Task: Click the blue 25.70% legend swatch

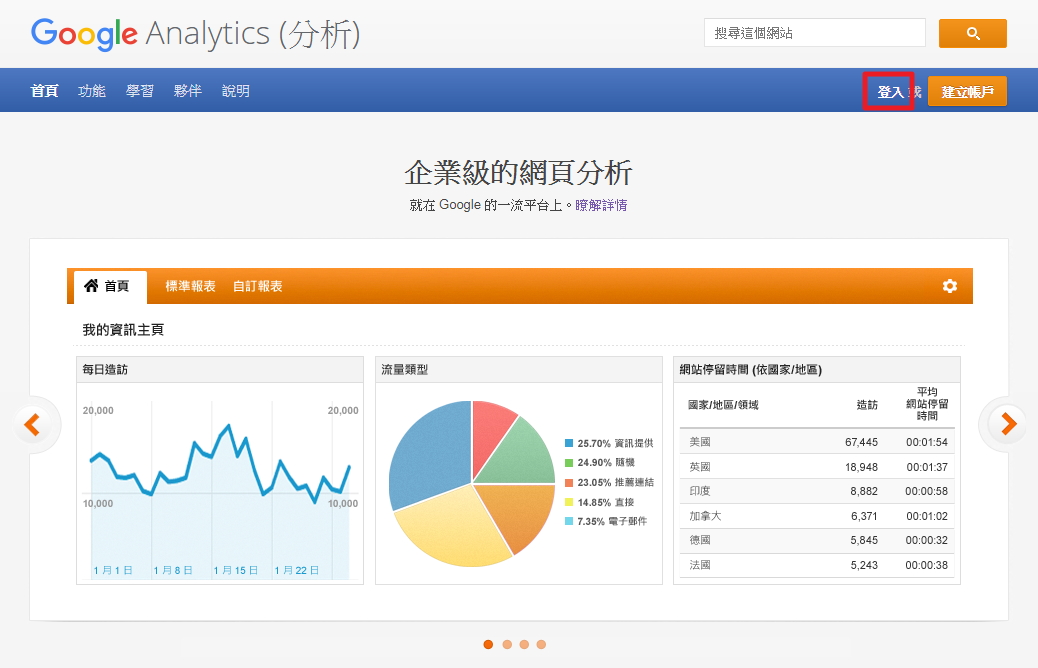Action: (x=569, y=443)
